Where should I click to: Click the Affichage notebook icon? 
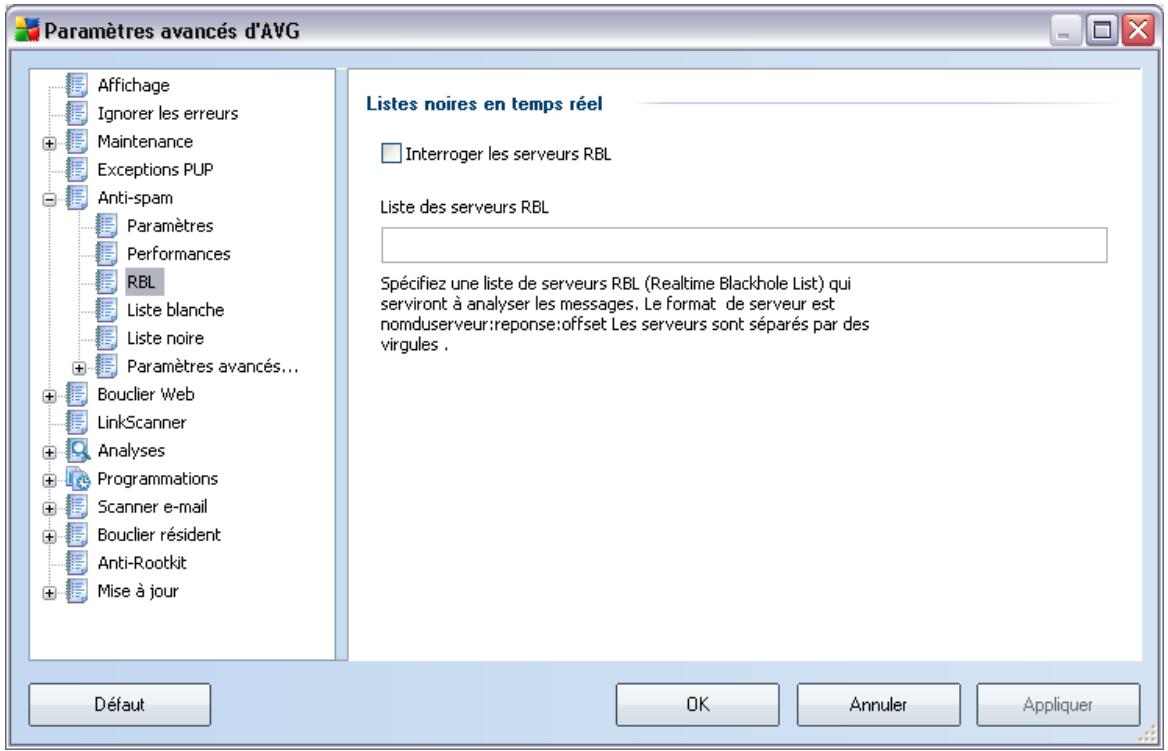(x=77, y=85)
